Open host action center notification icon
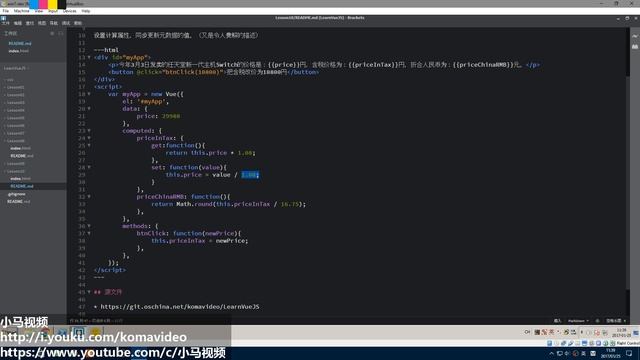Image resolution: width=640 pixels, height=360 pixels. pos(629,353)
